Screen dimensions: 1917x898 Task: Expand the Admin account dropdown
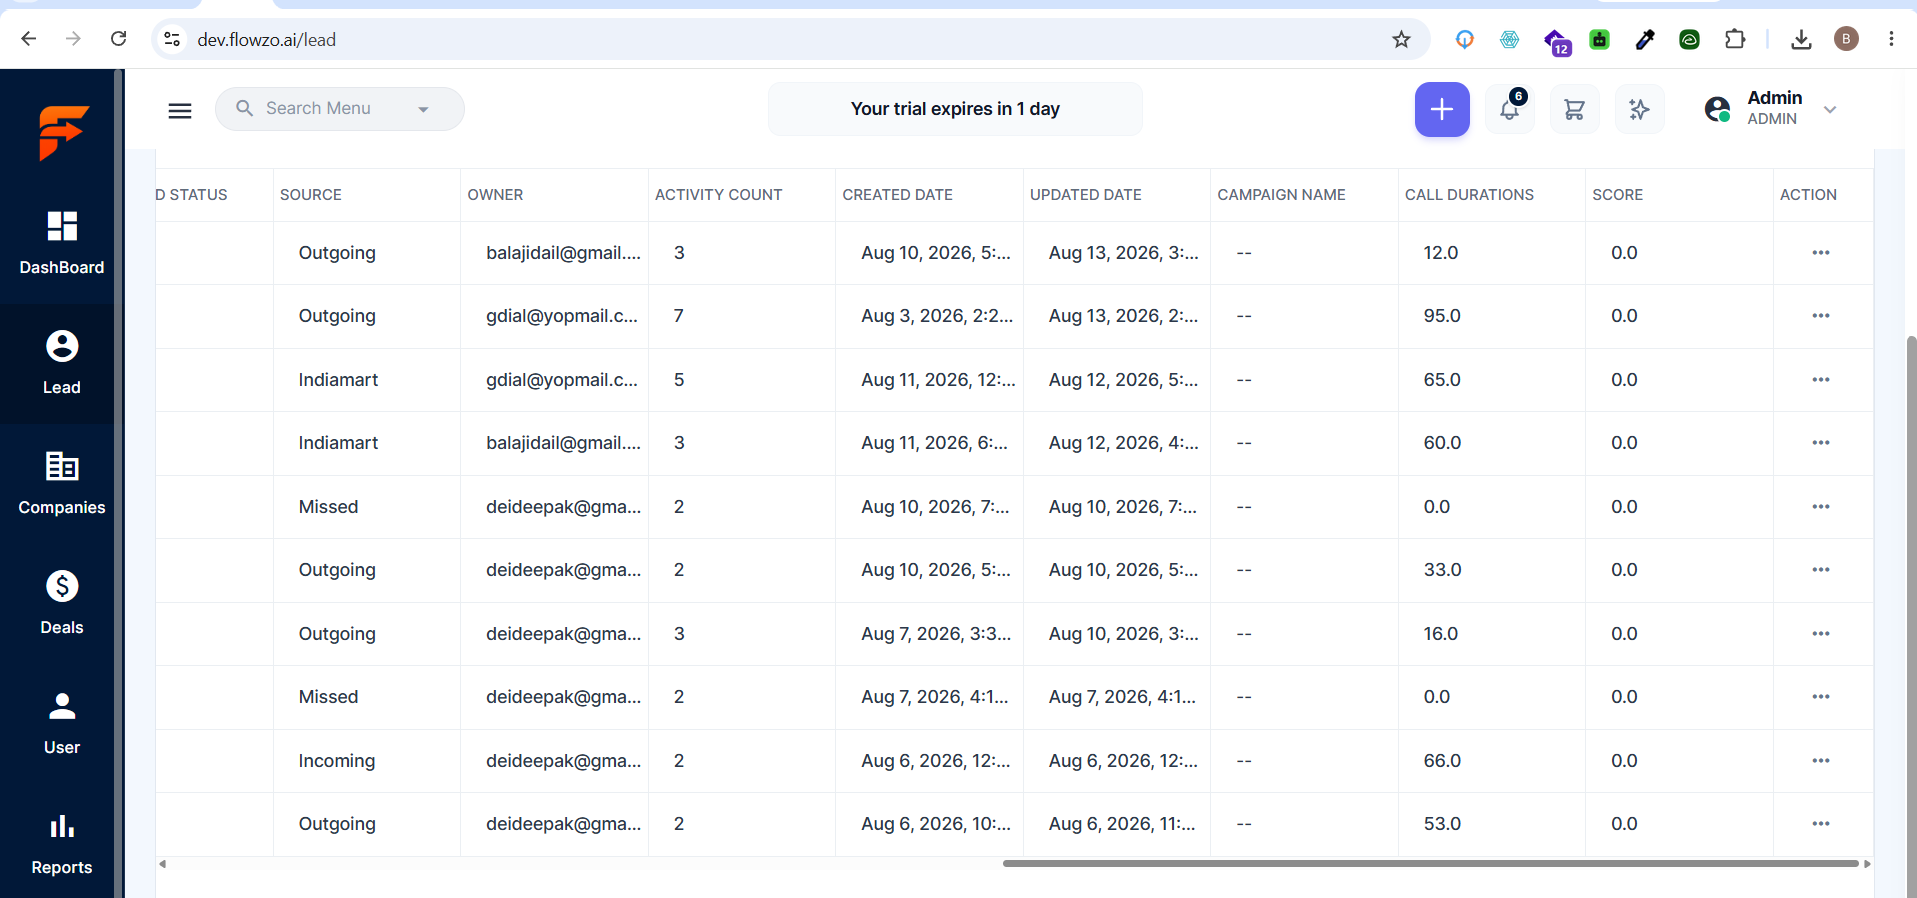(1830, 109)
